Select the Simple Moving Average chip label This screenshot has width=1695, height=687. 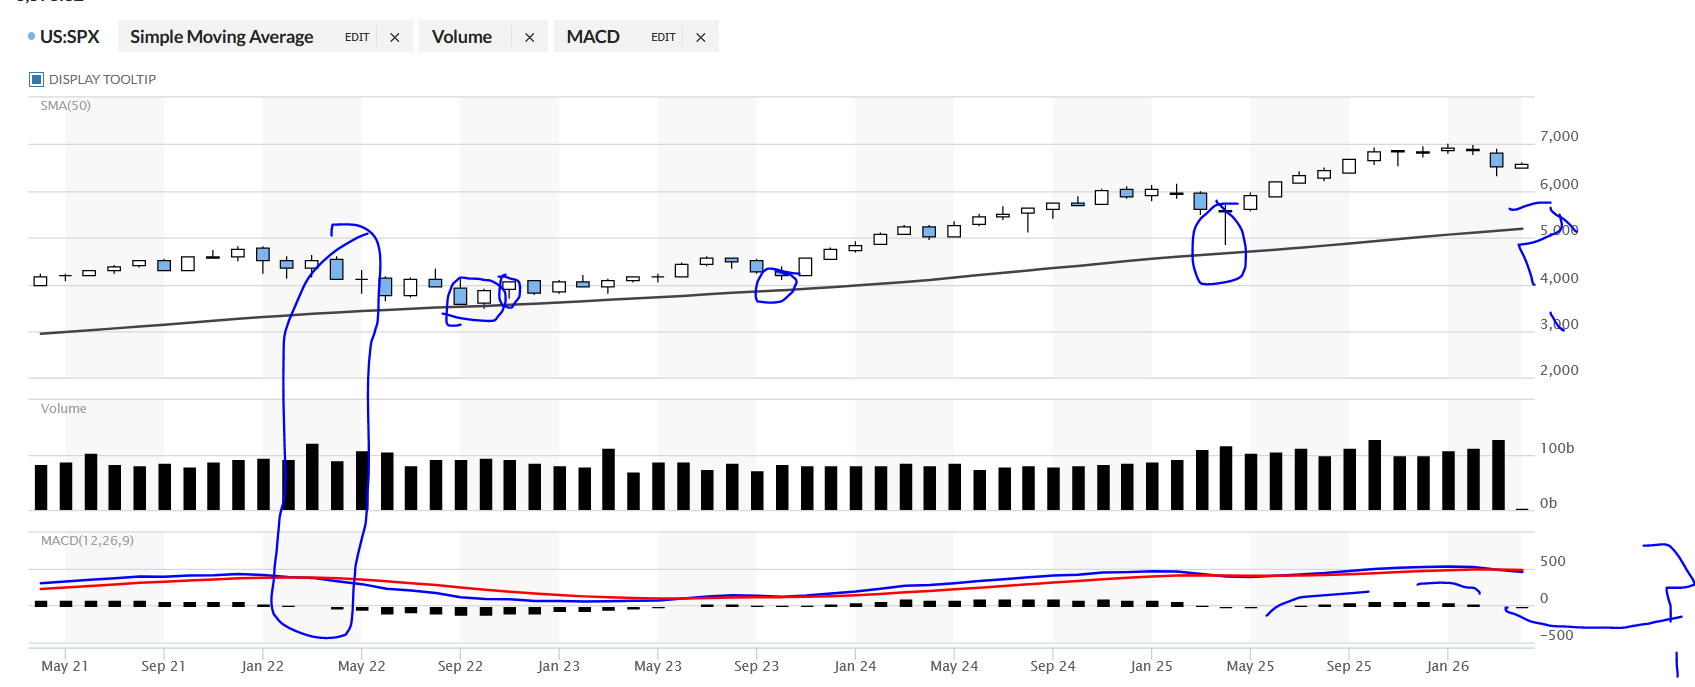tap(221, 37)
